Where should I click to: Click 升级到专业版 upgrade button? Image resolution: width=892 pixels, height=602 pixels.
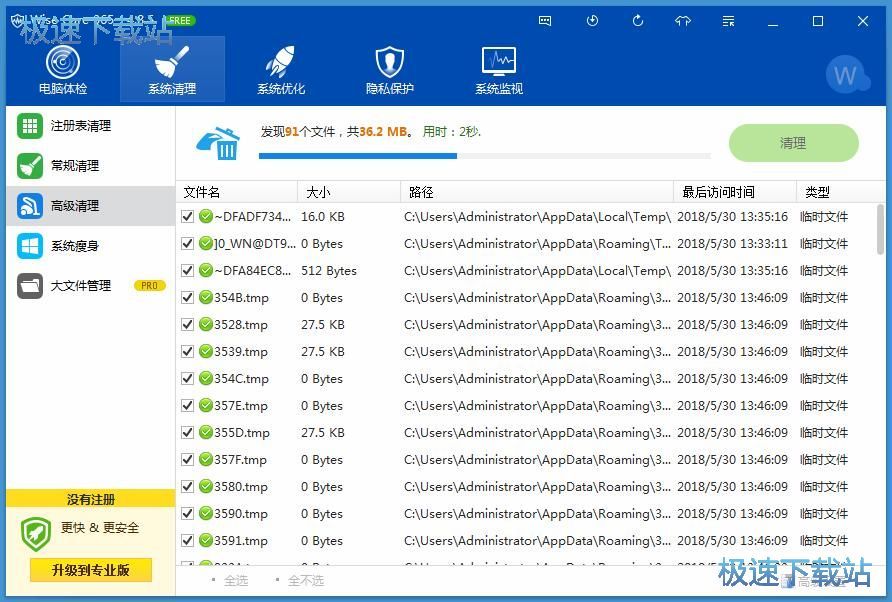(x=91, y=570)
